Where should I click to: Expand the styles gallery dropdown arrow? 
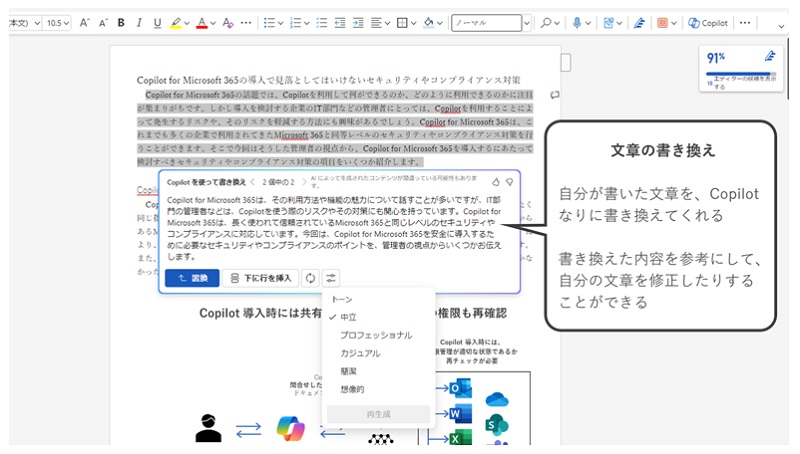[527, 23]
